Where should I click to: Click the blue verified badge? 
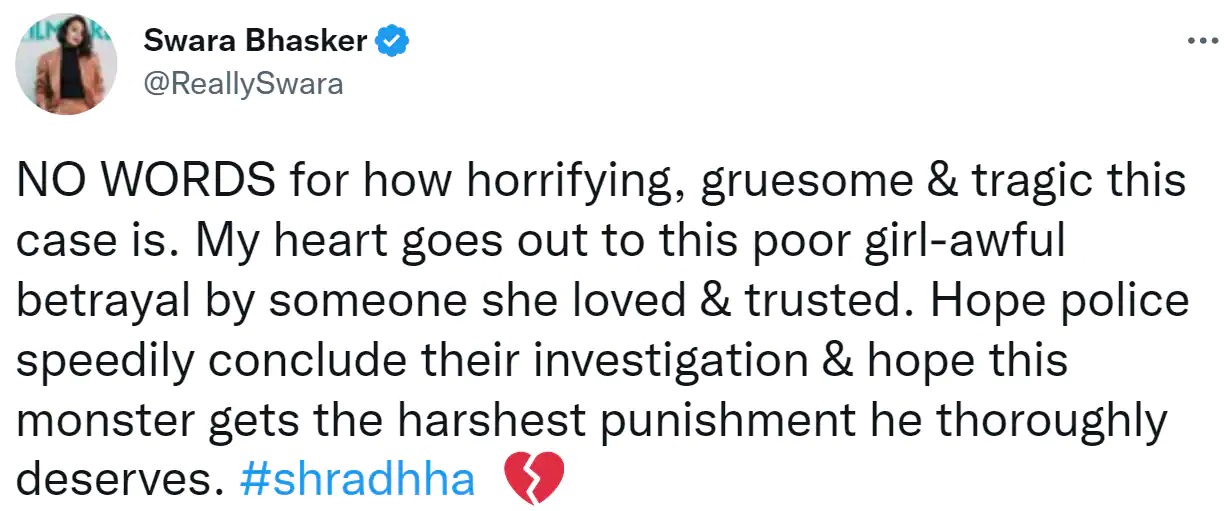[390, 42]
